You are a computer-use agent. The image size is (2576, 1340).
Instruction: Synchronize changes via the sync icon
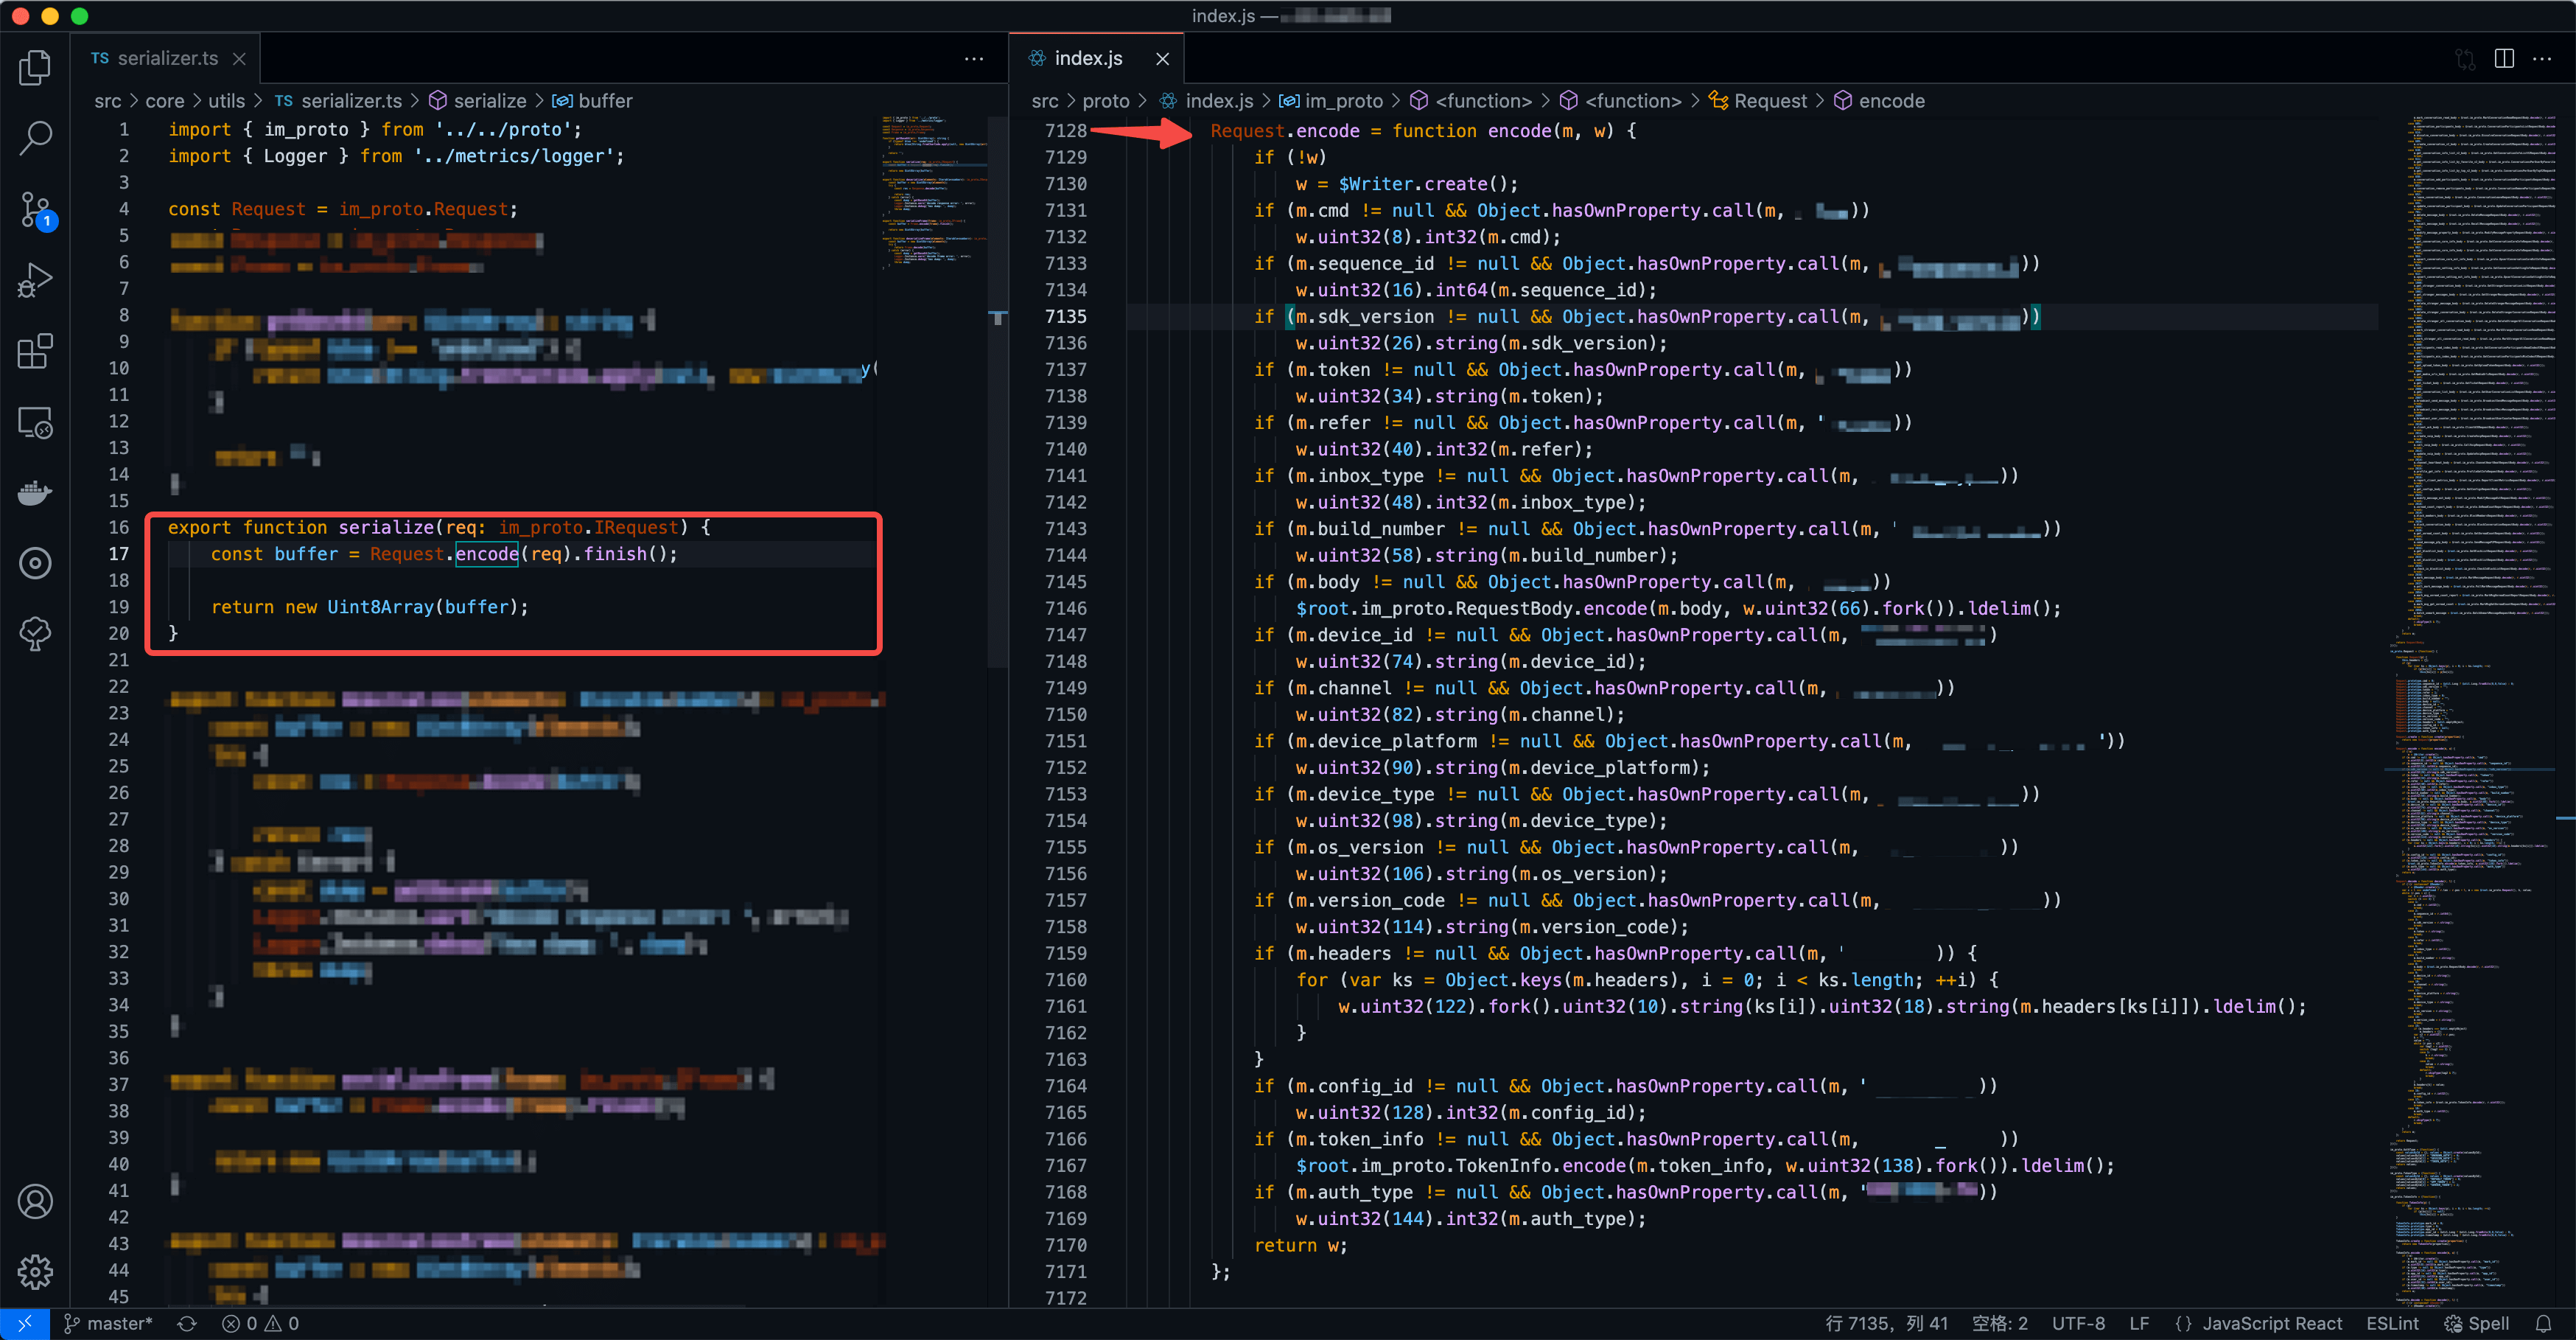pos(187,1323)
